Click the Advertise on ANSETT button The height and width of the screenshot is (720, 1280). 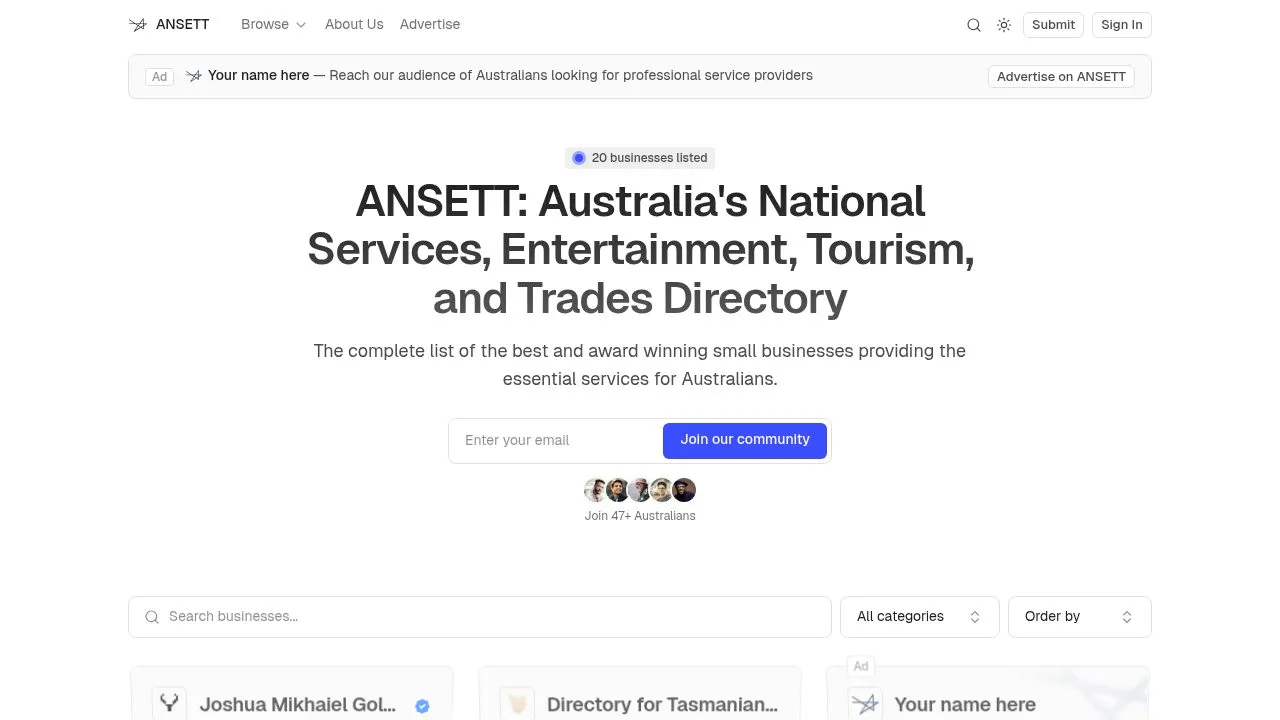[1061, 76]
